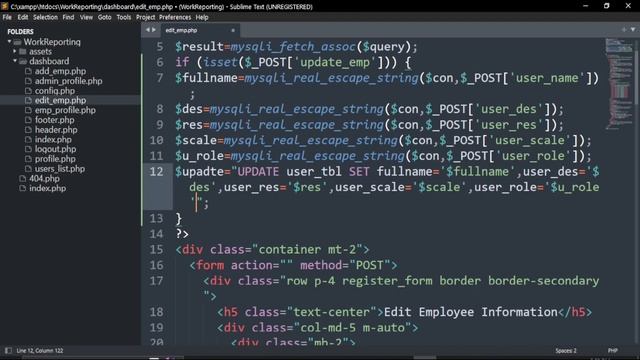Screen dimensions: 640x360
Task: Select the dashboard folder
Action: (x=49, y=61)
